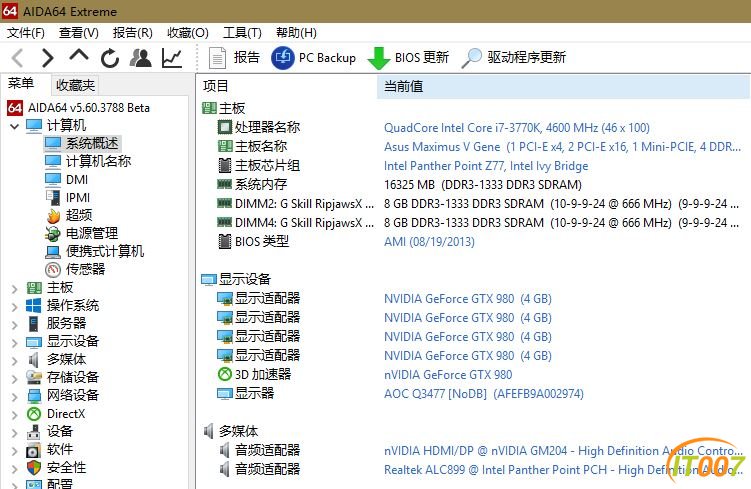Viewport: 751px width, 489px height.
Task: Expand the 显示设备 tree node
Action: click(x=14, y=342)
